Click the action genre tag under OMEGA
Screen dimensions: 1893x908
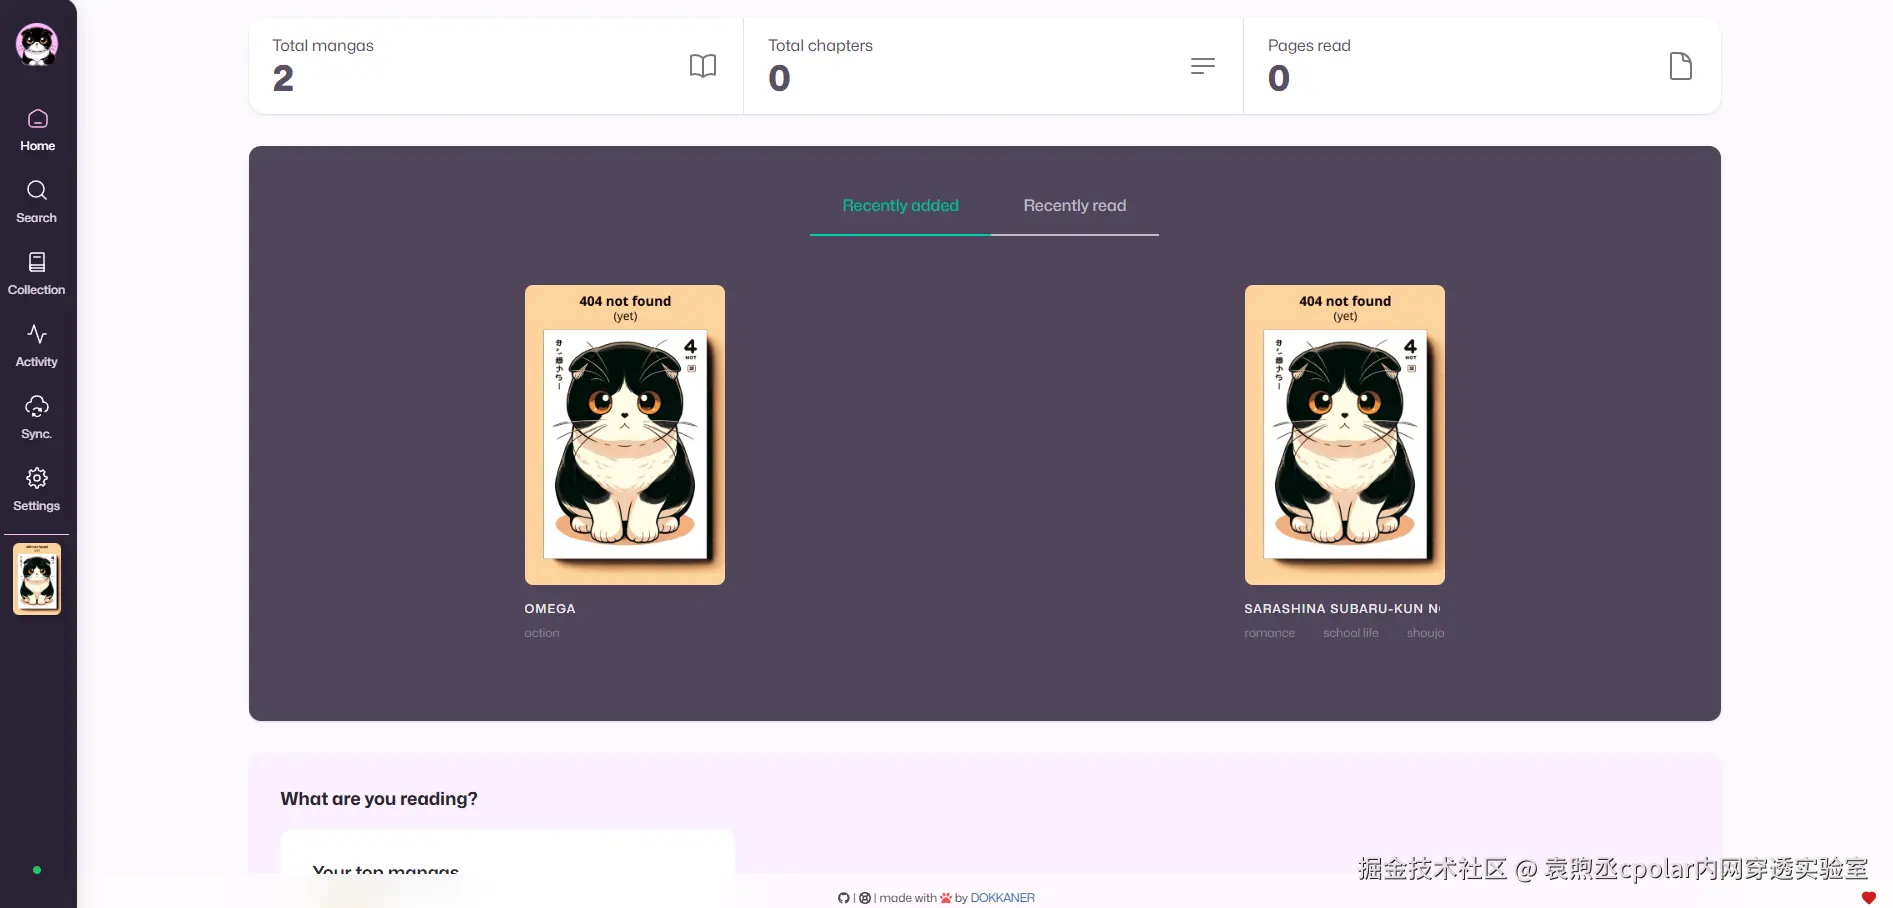542,633
